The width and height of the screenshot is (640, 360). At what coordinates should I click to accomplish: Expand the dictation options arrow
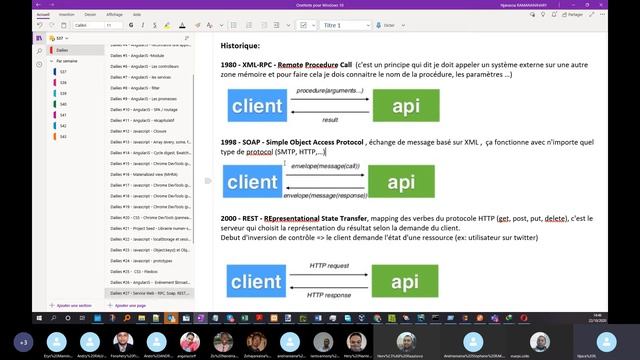click(403, 25)
